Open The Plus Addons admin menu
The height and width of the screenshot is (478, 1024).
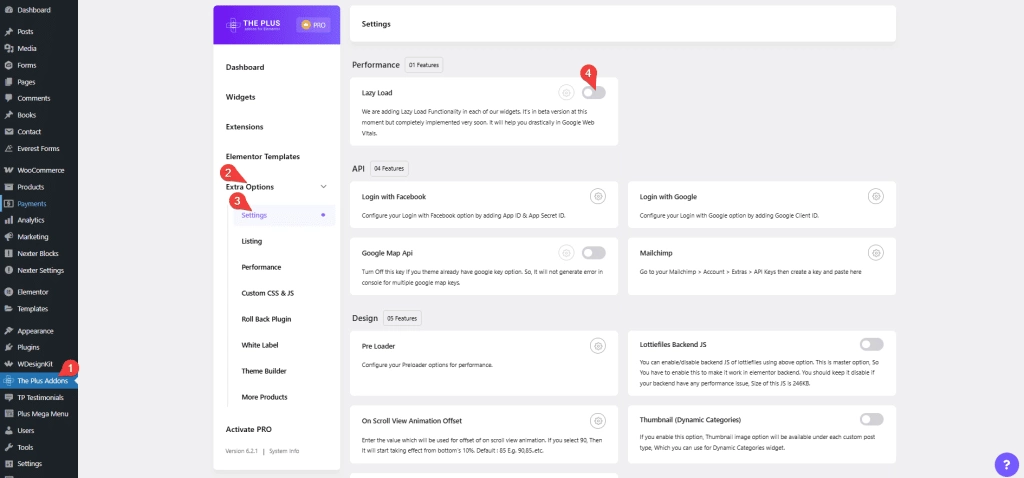pyautogui.click(x=39, y=381)
